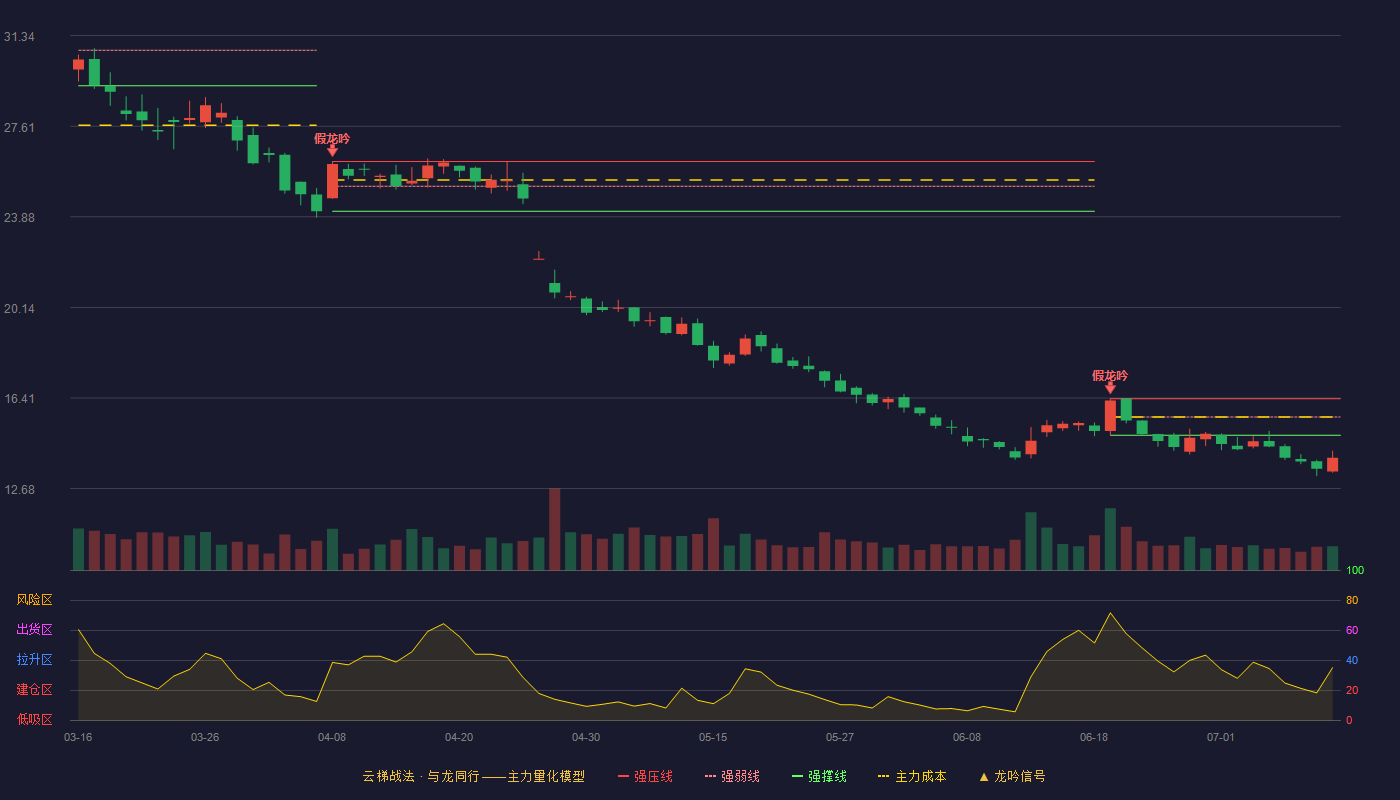Click the 风险区 zone label
The height and width of the screenshot is (800, 1400).
pyautogui.click(x=34, y=600)
